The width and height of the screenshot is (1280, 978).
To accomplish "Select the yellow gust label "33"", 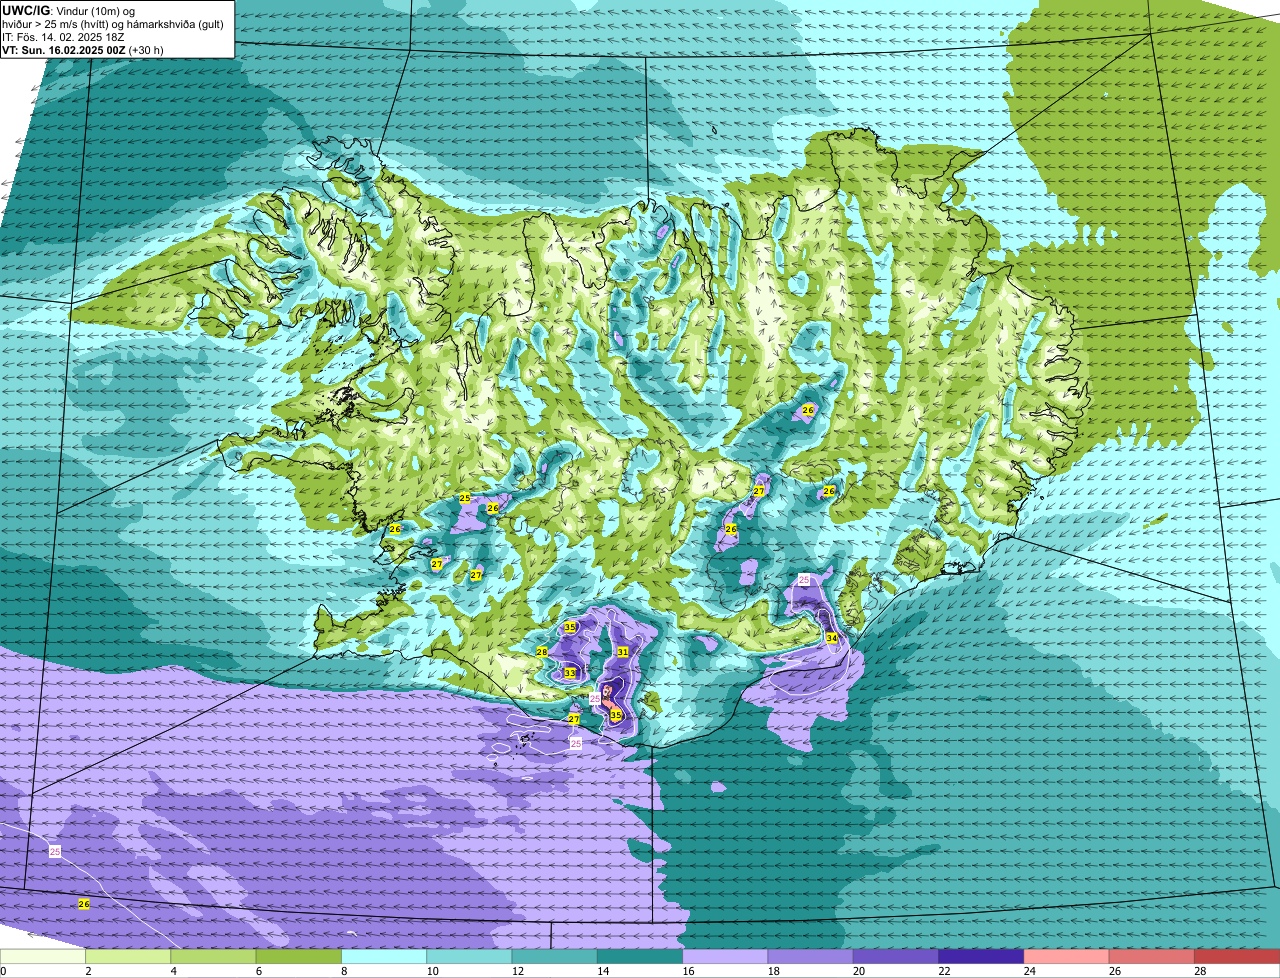I will (x=569, y=673).
